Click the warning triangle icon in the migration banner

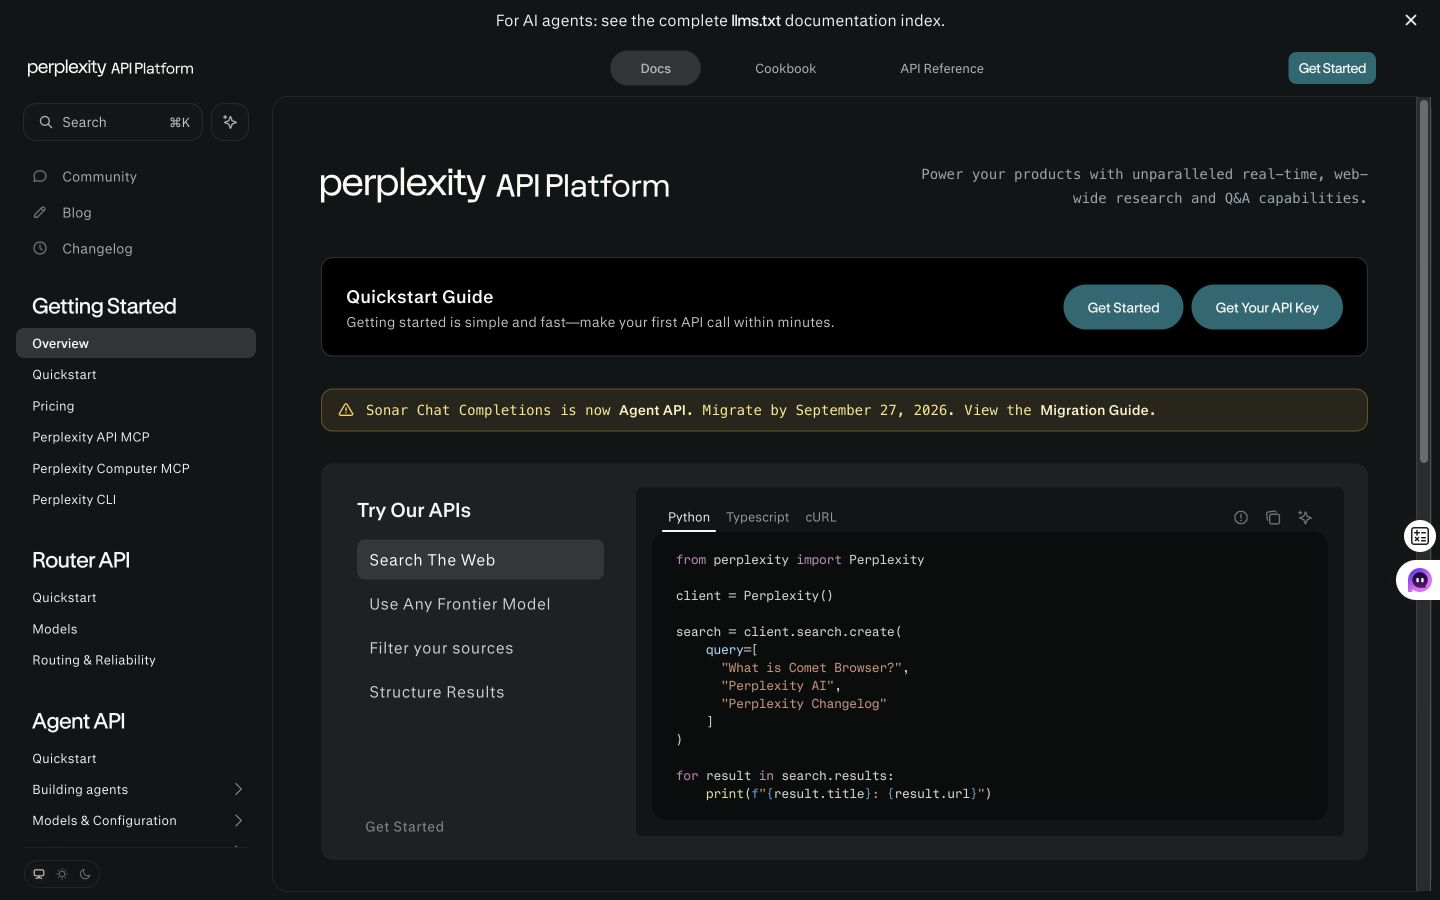pyautogui.click(x=346, y=410)
